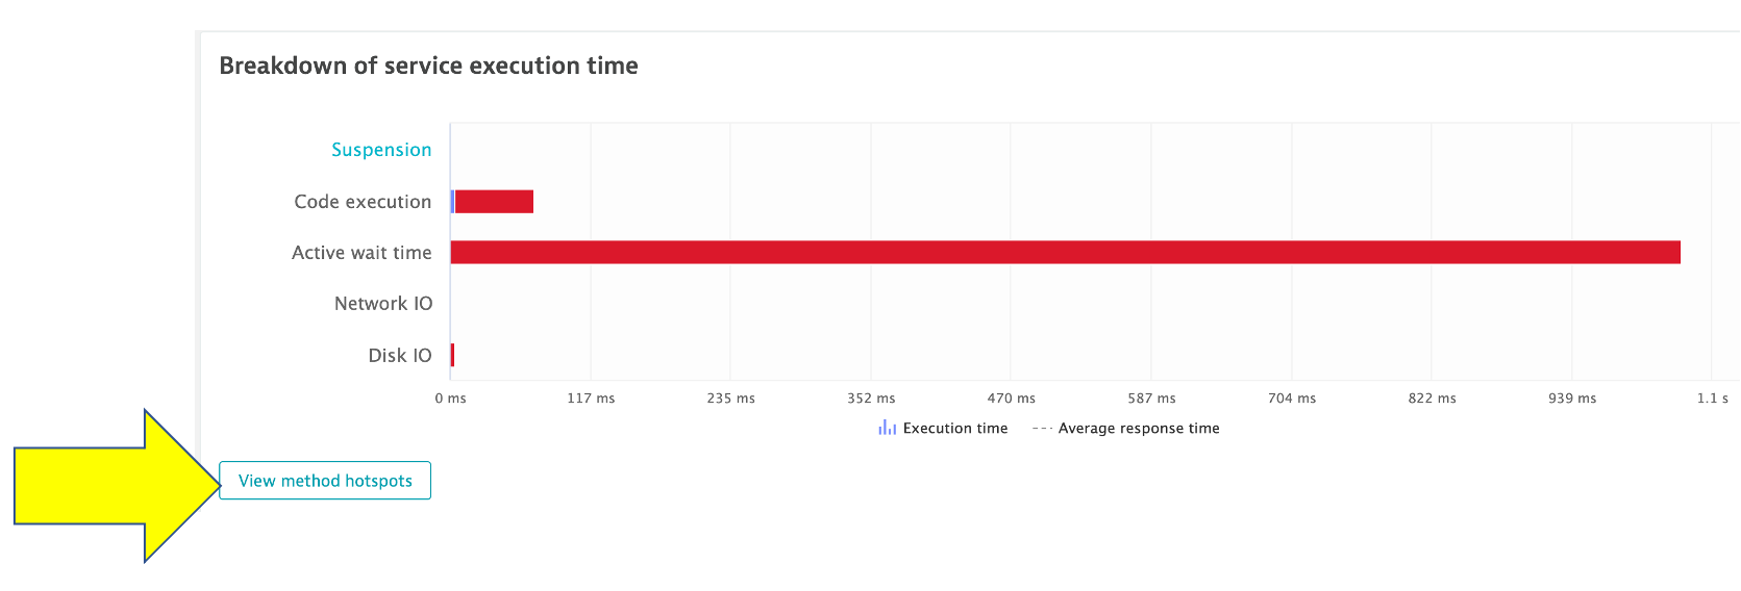
Task: Select the red Active wait time bar
Action: [1065, 252]
